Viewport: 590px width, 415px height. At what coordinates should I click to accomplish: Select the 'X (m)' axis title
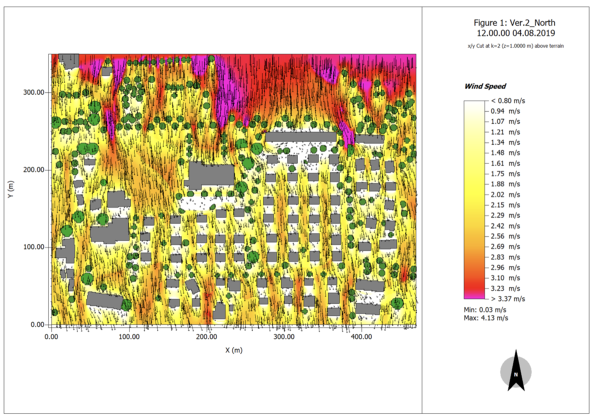pyautogui.click(x=234, y=350)
